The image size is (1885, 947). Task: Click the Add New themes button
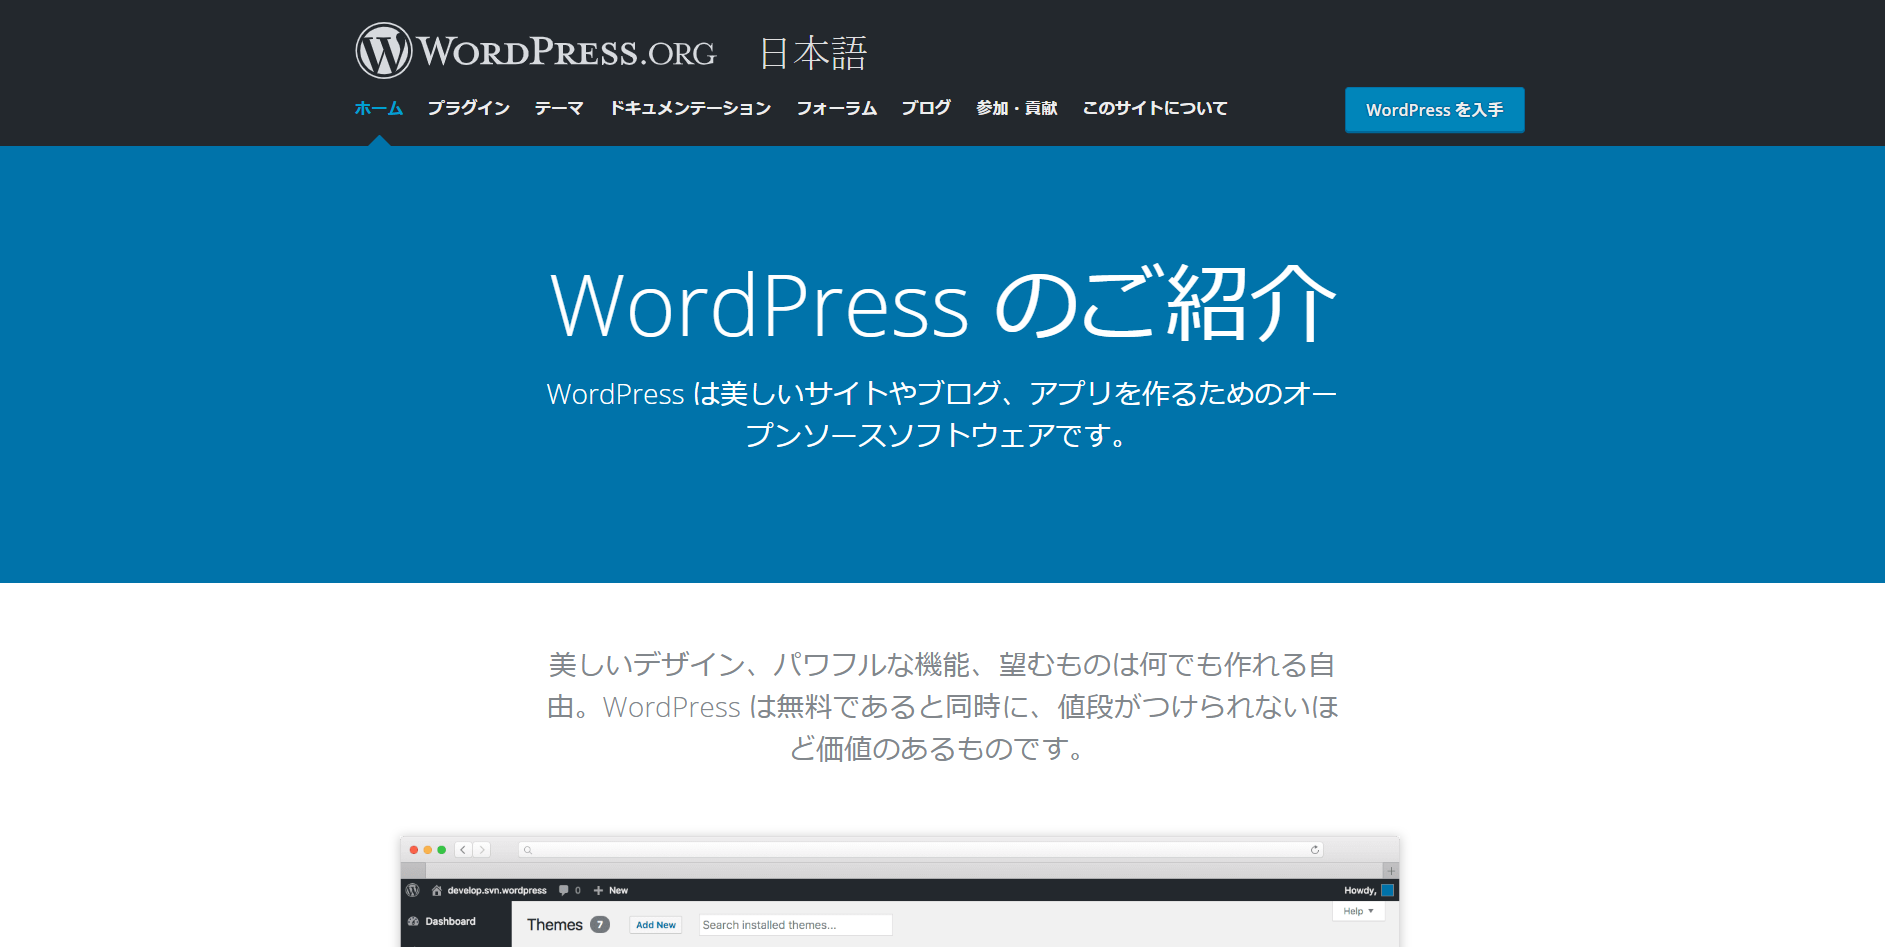pos(655,925)
